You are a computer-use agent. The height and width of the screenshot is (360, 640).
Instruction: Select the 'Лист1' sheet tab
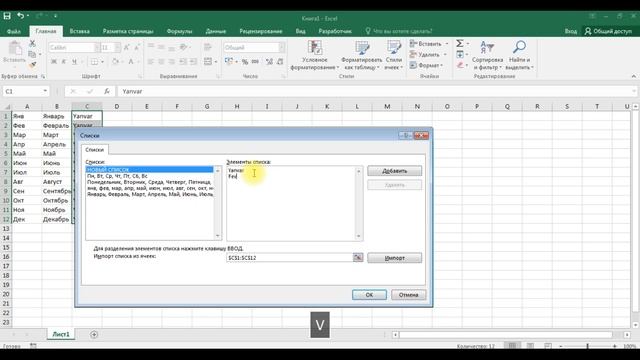click(x=61, y=334)
